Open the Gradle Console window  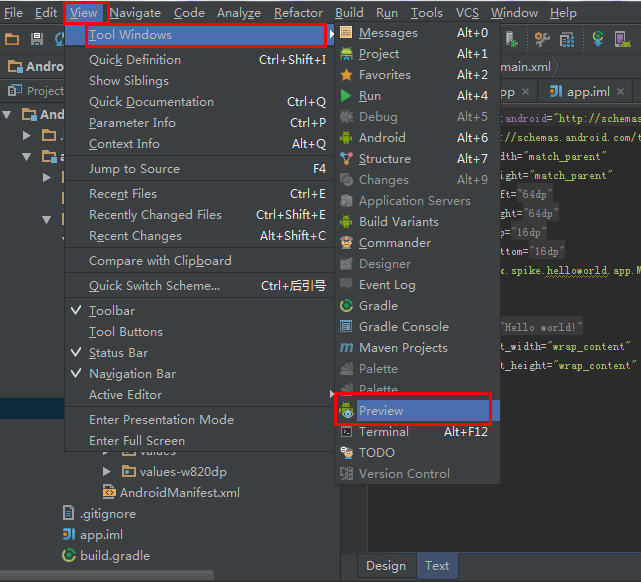pyautogui.click(x=417, y=327)
